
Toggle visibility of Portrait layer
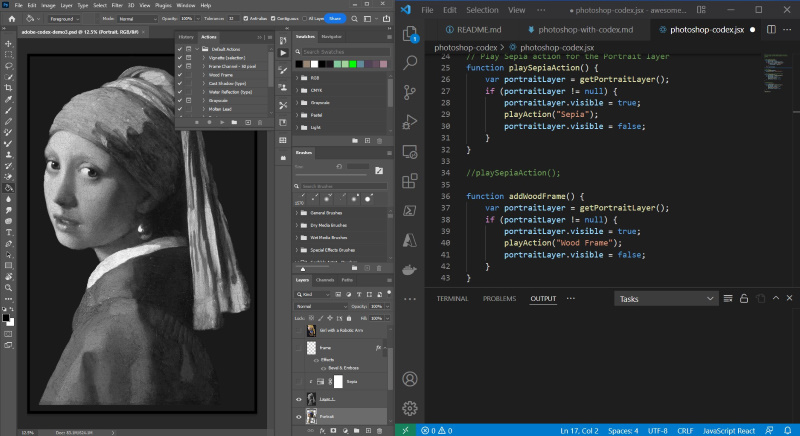pos(298,417)
